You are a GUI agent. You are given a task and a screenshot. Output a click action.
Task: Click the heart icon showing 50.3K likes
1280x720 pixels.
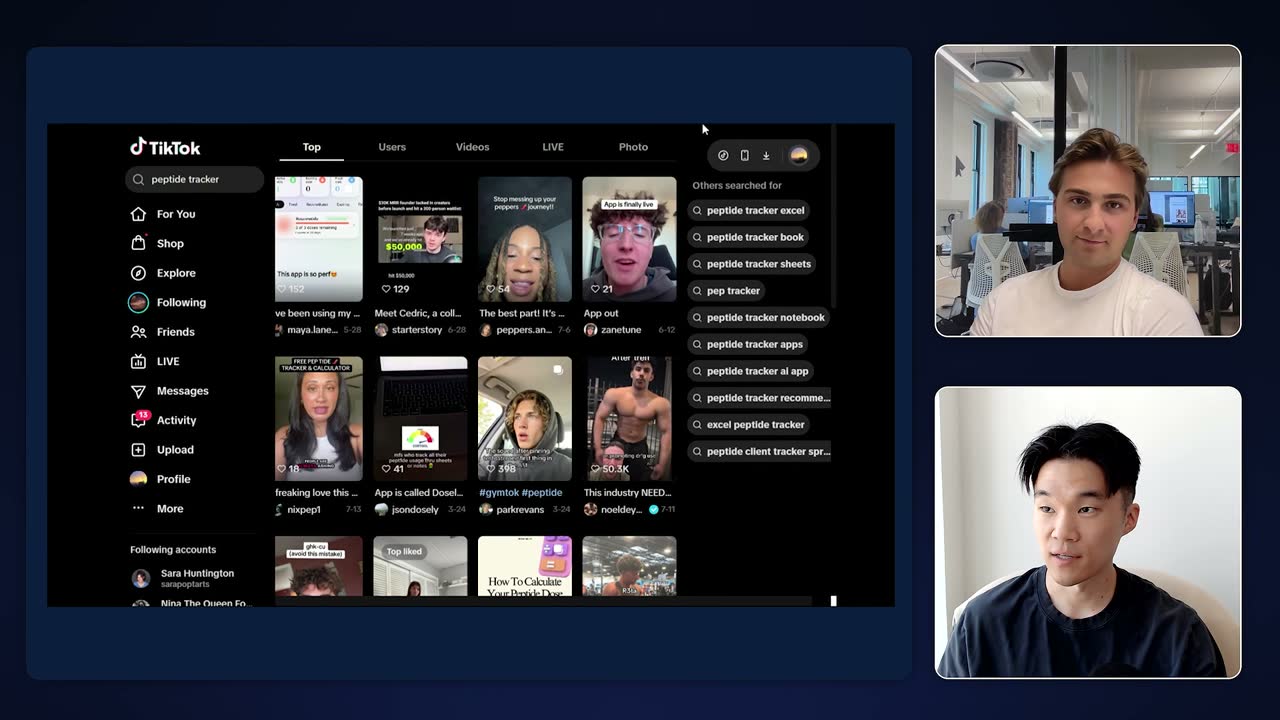(x=595, y=469)
